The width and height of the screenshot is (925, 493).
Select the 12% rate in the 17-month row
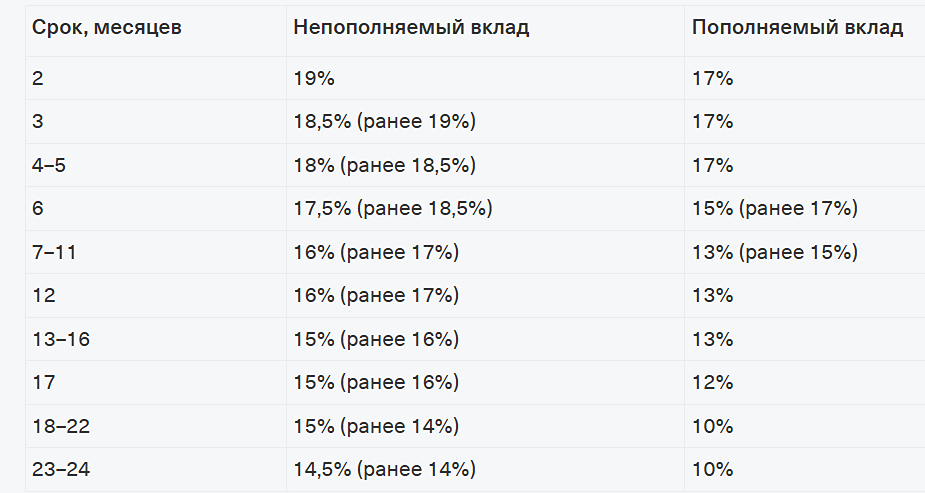[712, 382]
